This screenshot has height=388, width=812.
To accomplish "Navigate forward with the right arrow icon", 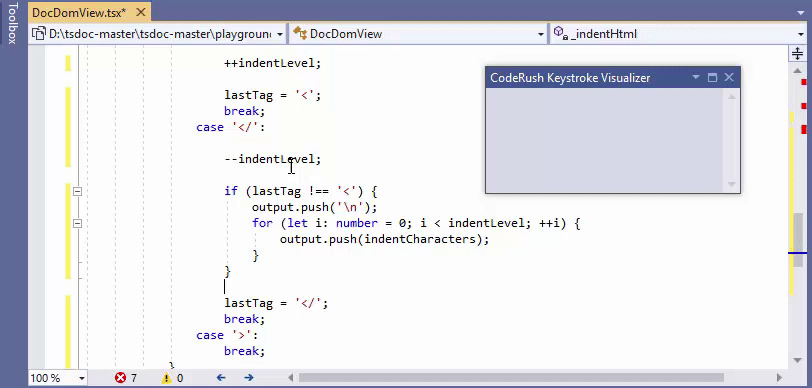I will pos(249,378).
